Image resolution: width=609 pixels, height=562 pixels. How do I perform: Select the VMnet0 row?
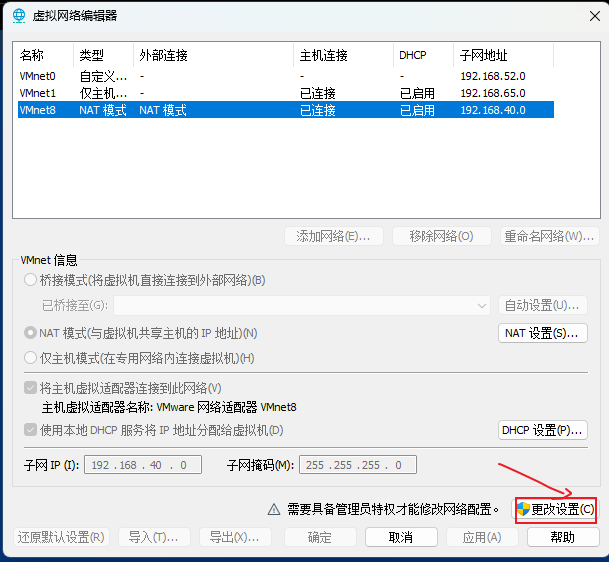point(286,76)
